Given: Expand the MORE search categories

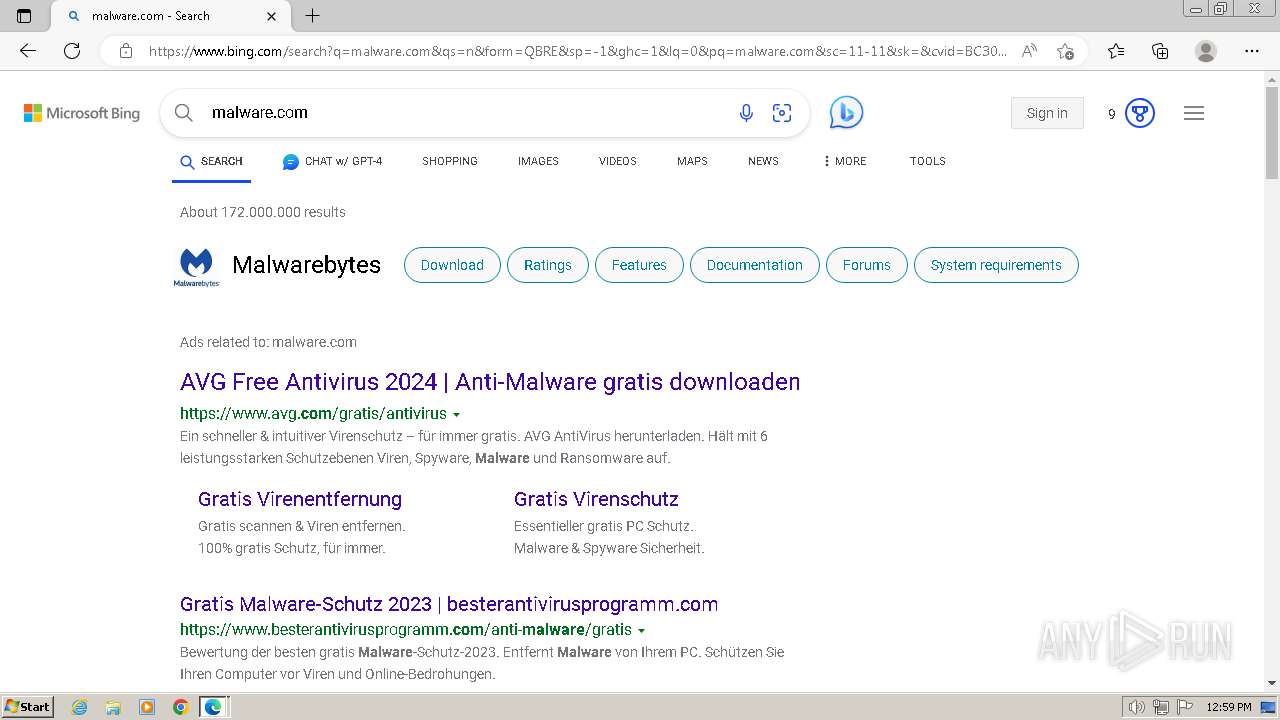Looking at the screenshot, I should pos(845,161).
